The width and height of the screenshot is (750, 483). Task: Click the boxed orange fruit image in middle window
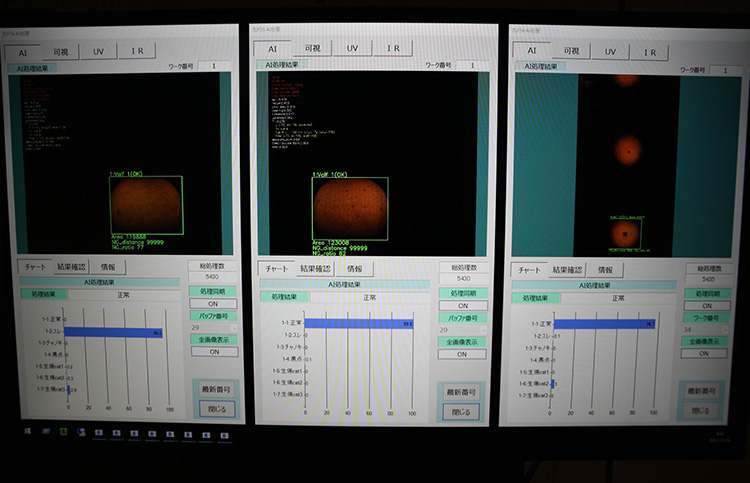pyautogui.click(x=350, y=209)
